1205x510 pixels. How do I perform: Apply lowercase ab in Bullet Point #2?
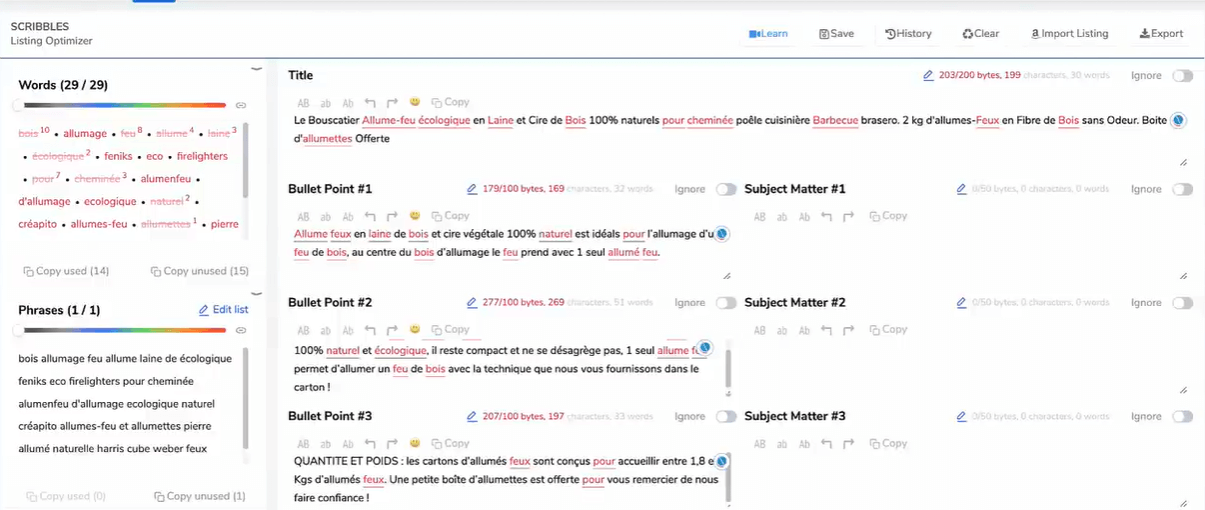pyautogui.click(x=326, y=331)
